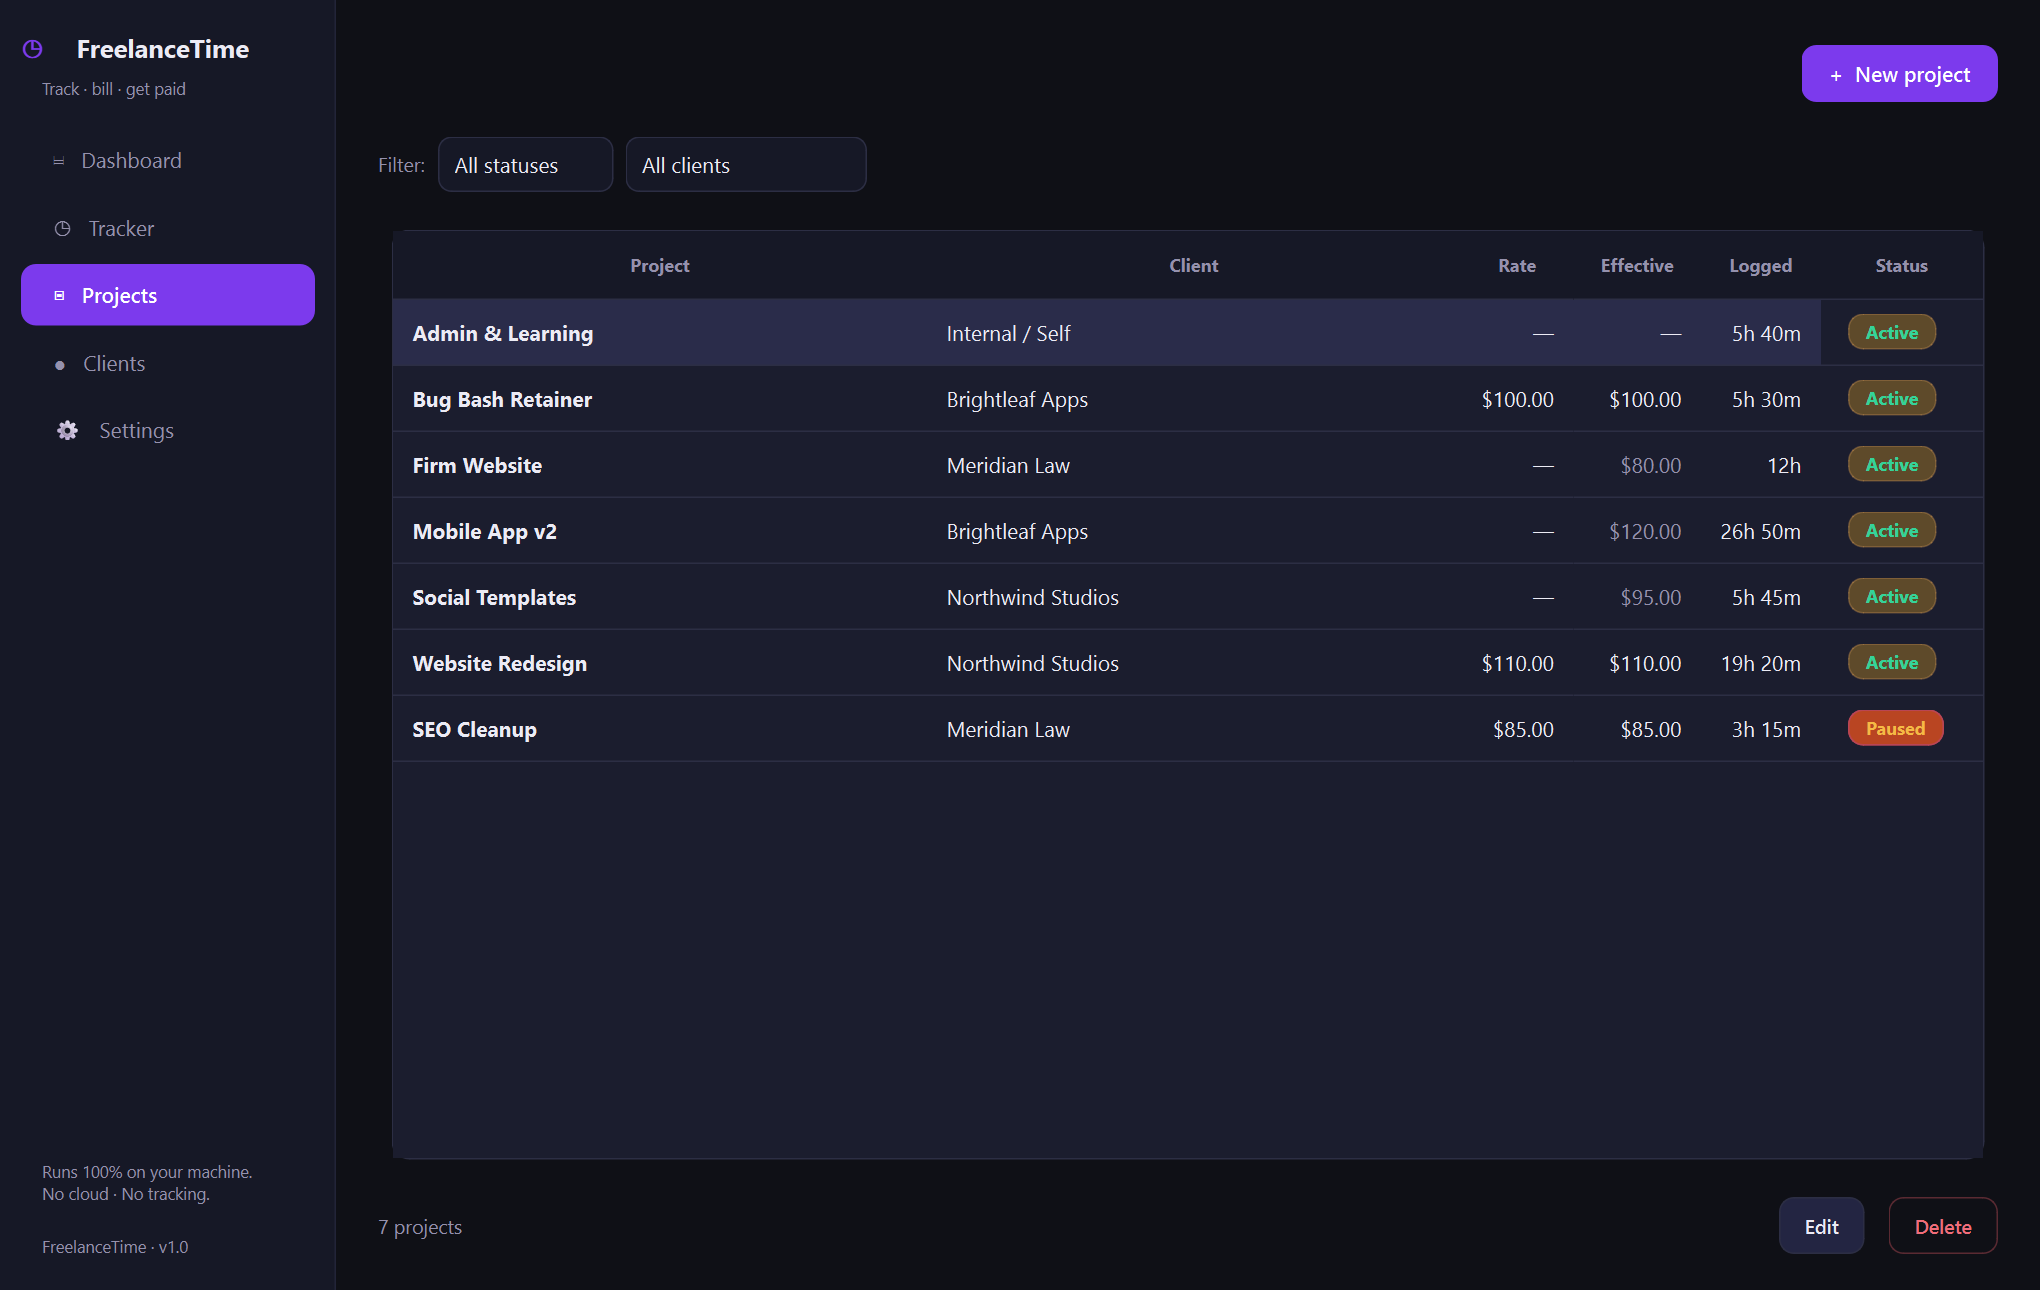Click the 26h 50m logged value
The width and height of the screenshot is (2040, 1290).
click(x=1760, y=531)
